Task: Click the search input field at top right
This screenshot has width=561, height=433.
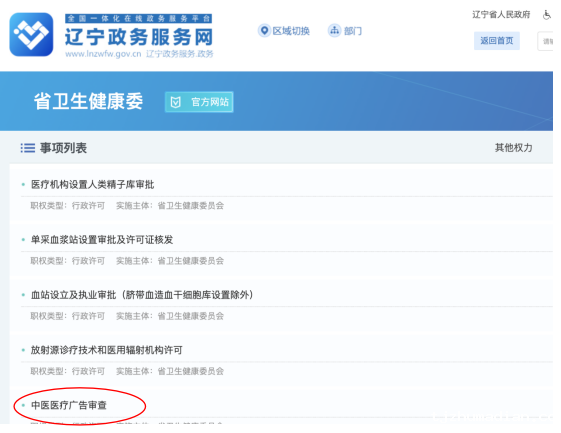Action: point(545,41)
